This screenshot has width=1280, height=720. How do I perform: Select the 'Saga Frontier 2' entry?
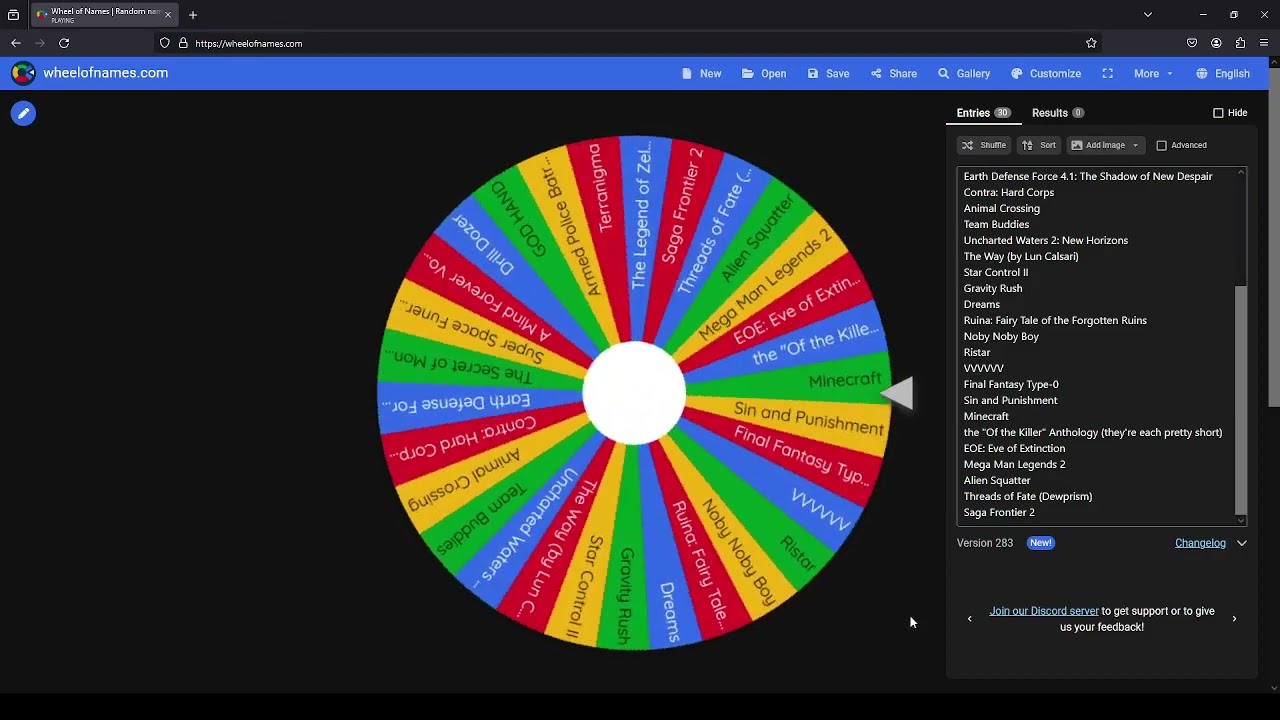coord(998,512)
